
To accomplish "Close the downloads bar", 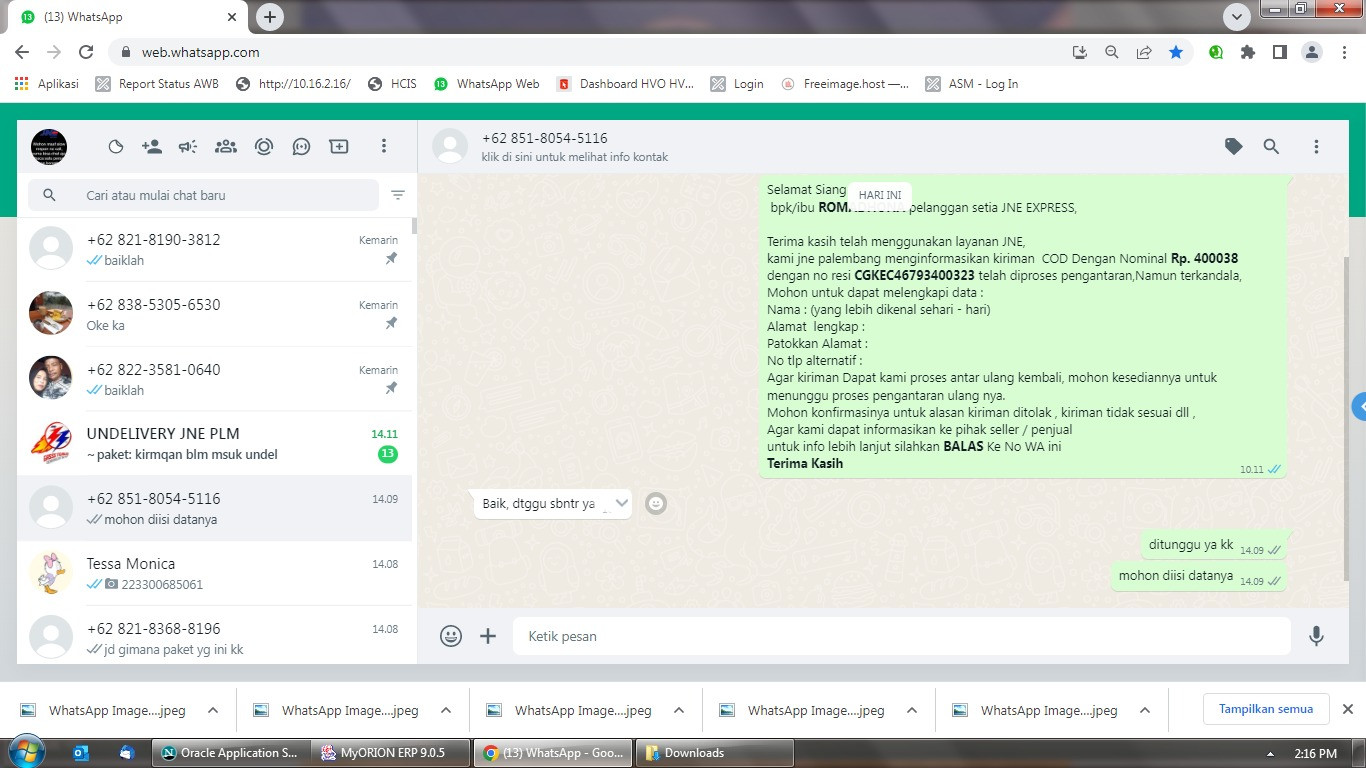I will coord(1347,709).
